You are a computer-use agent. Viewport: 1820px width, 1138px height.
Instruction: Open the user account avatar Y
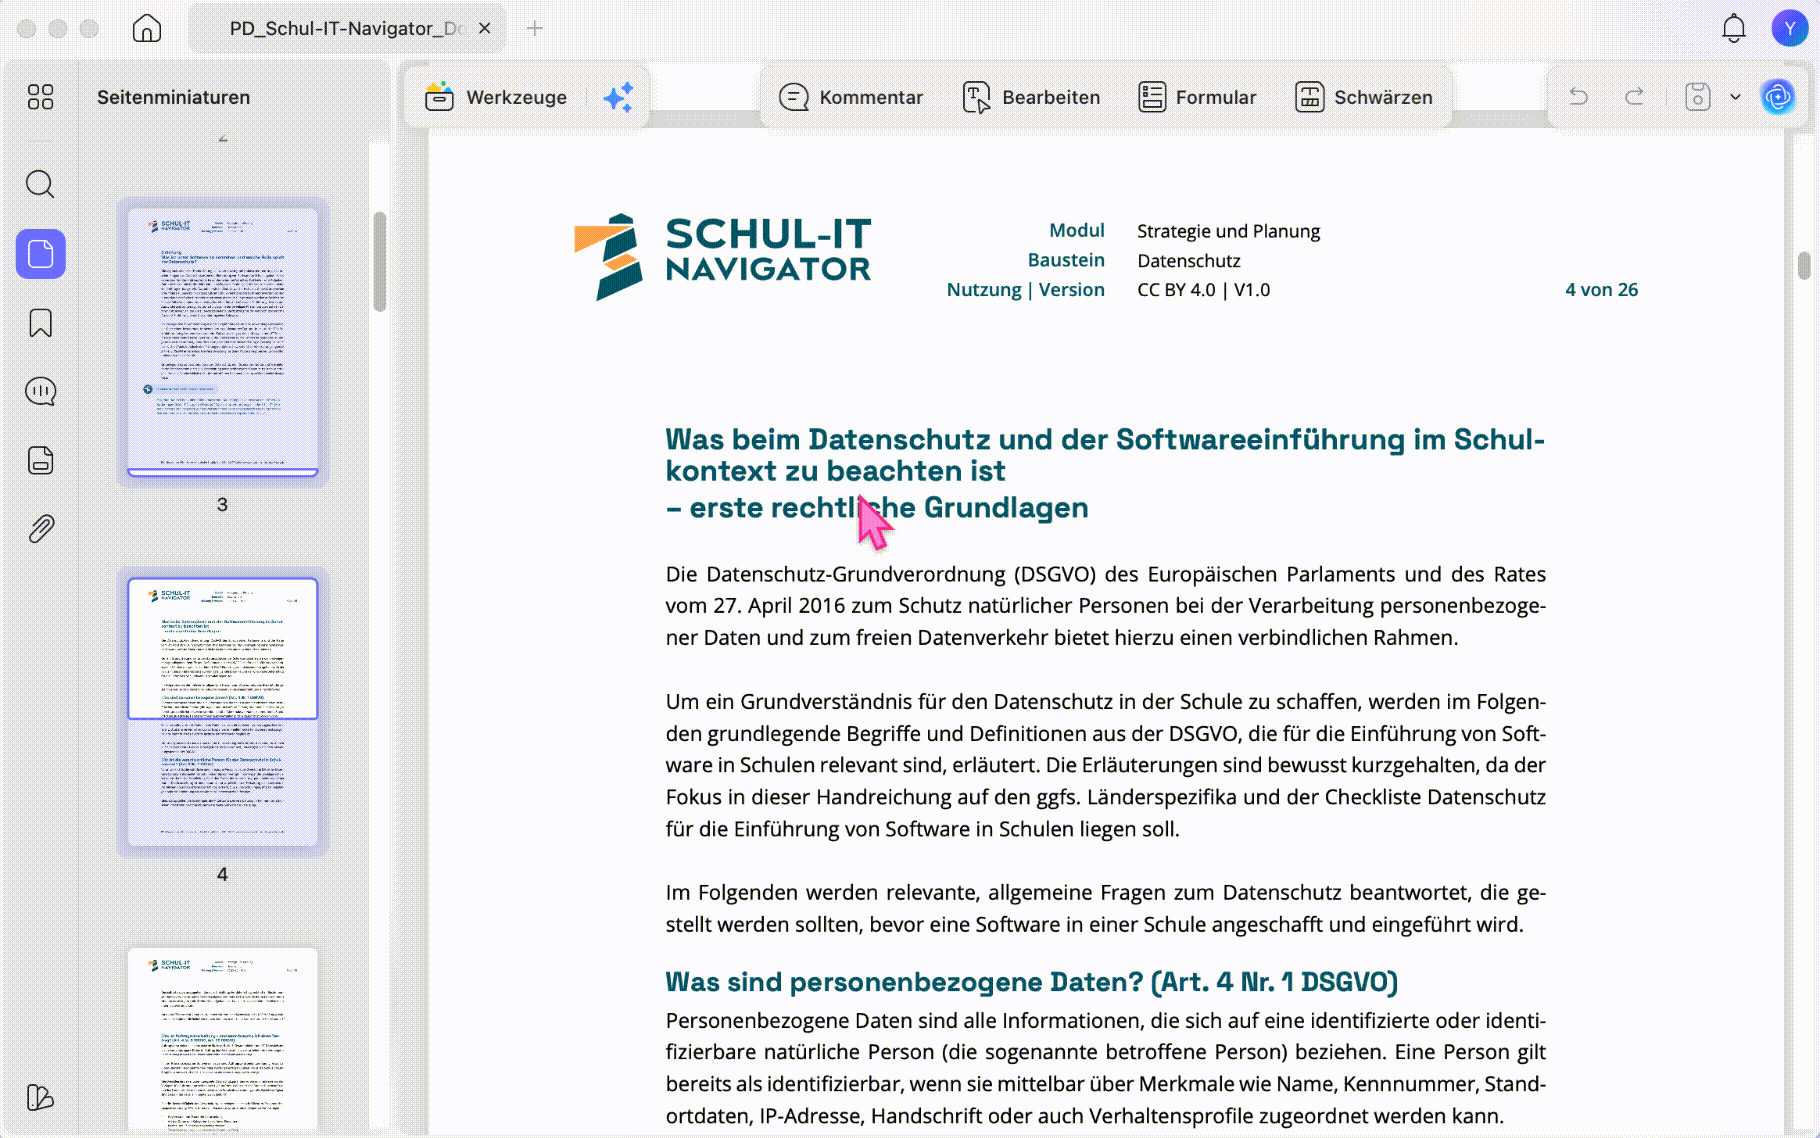click(1789, 28)
